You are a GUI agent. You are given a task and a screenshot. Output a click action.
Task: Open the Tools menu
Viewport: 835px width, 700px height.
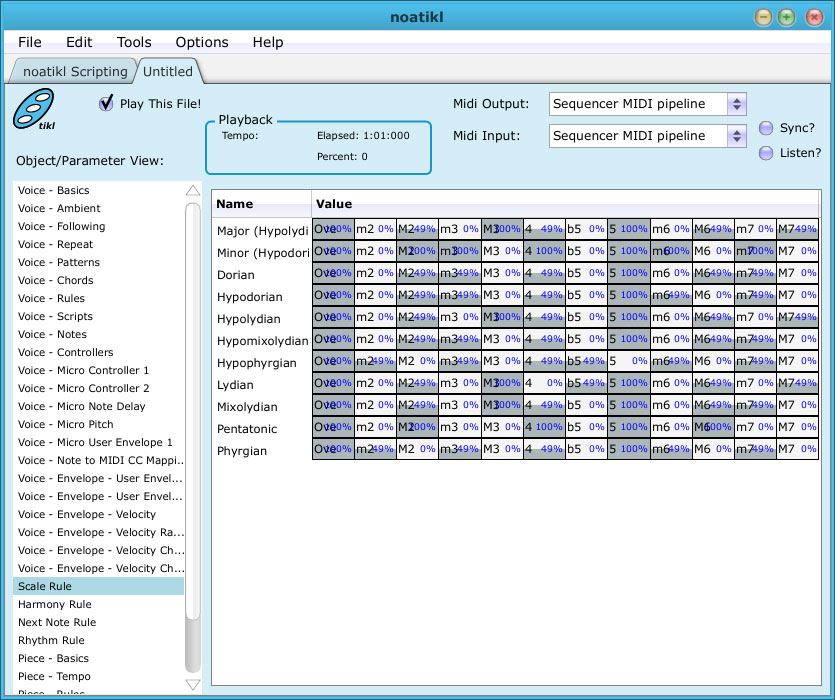point(134,42)
